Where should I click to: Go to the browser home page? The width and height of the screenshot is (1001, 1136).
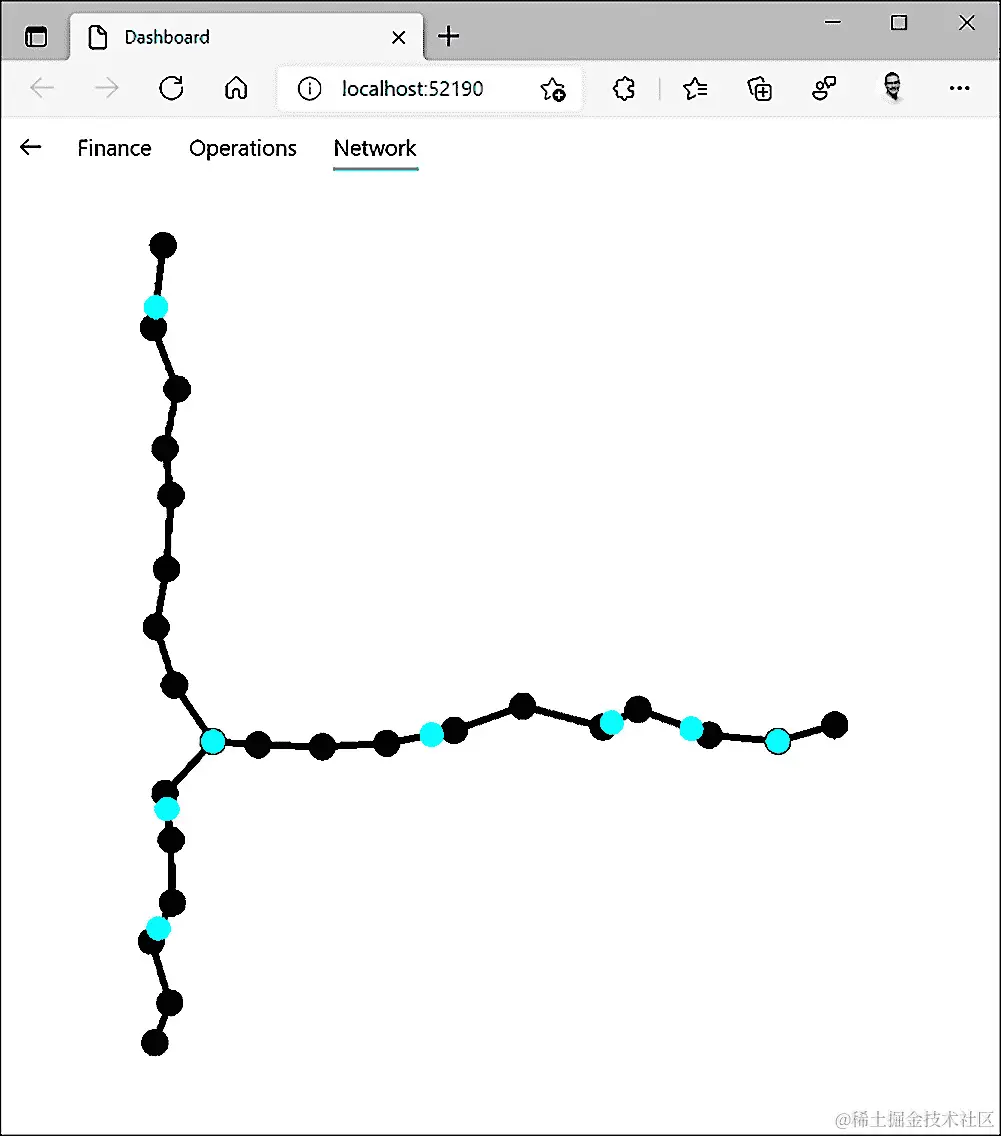(x=236, y=88)
